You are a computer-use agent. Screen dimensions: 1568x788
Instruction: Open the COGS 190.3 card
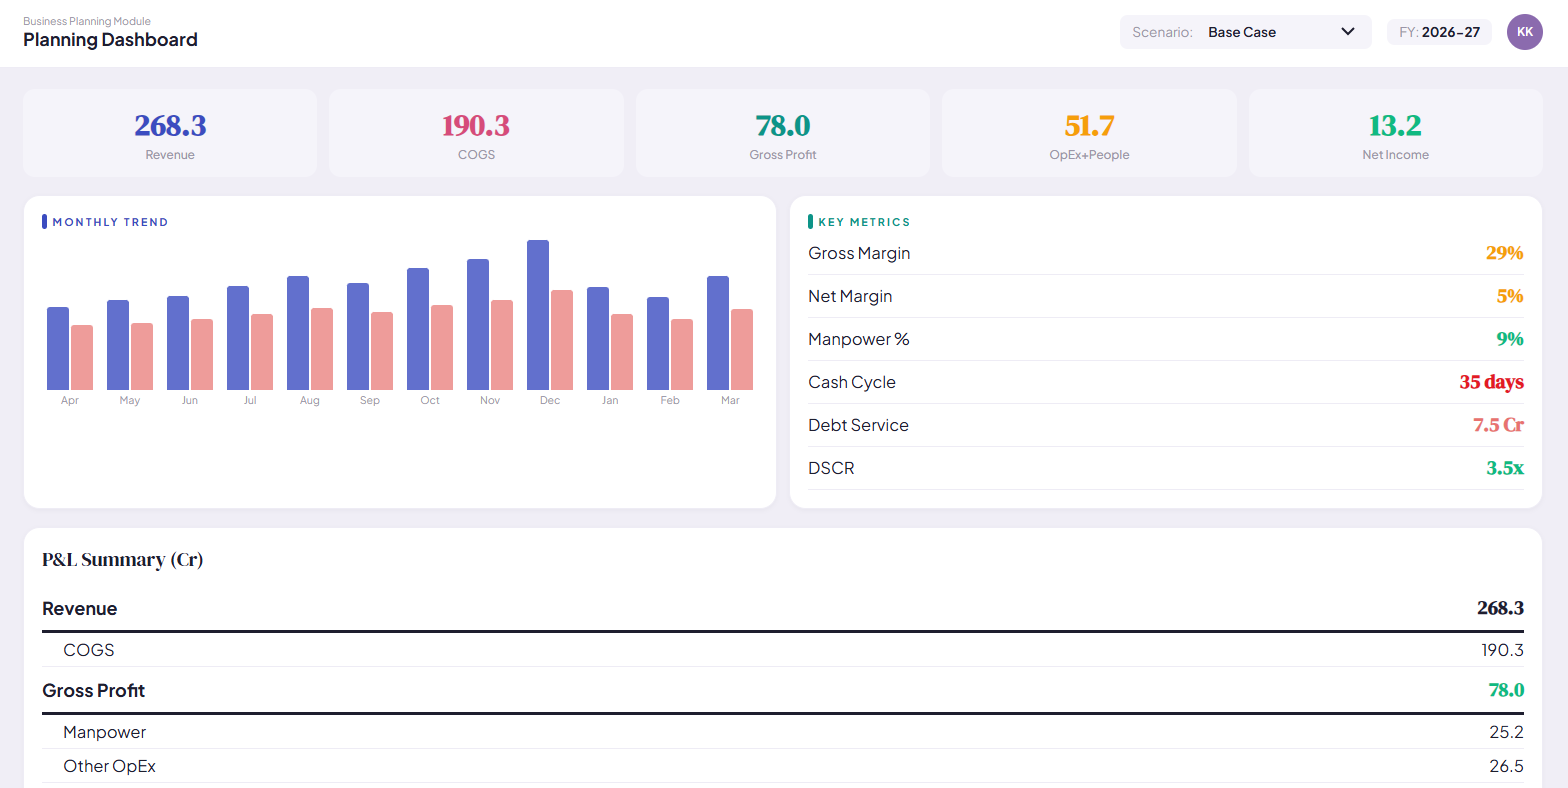[x=476, y=133]
